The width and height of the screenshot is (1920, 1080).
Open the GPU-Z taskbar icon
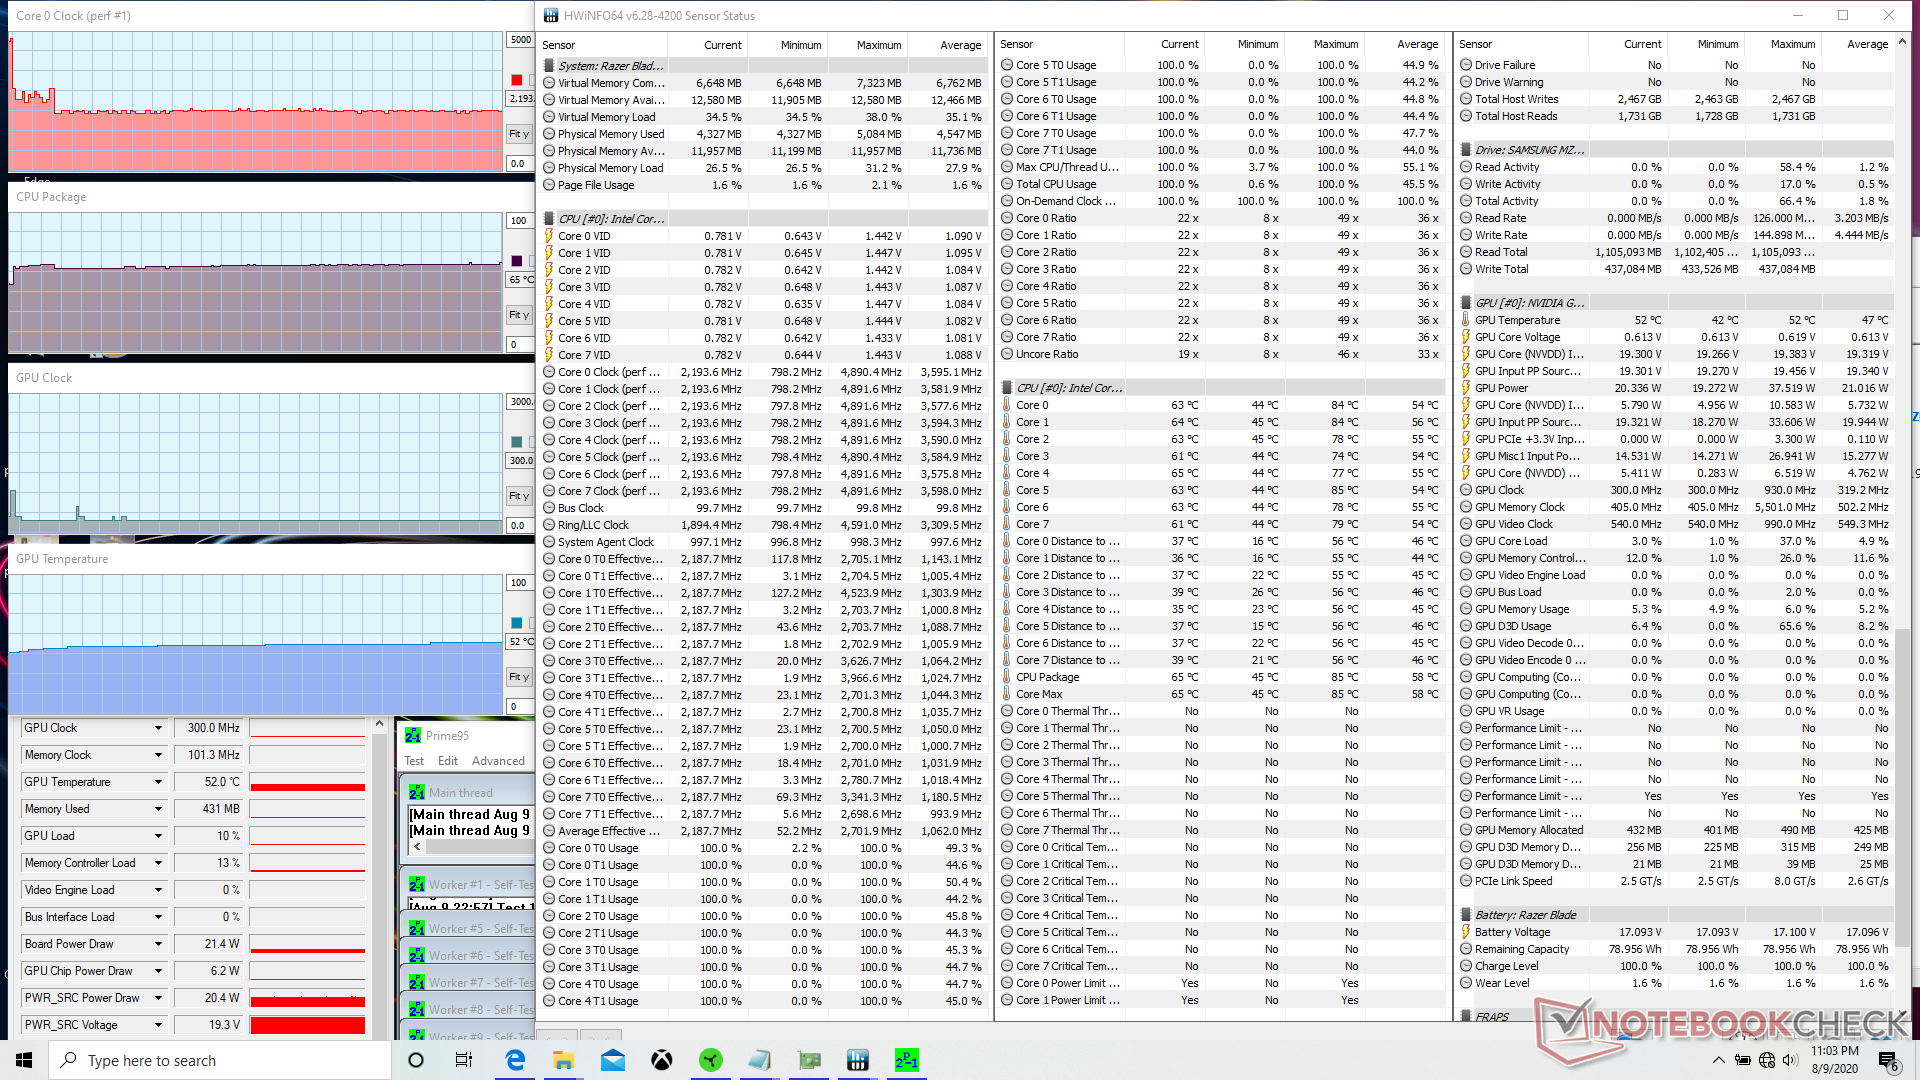[x=809, y=1060]
